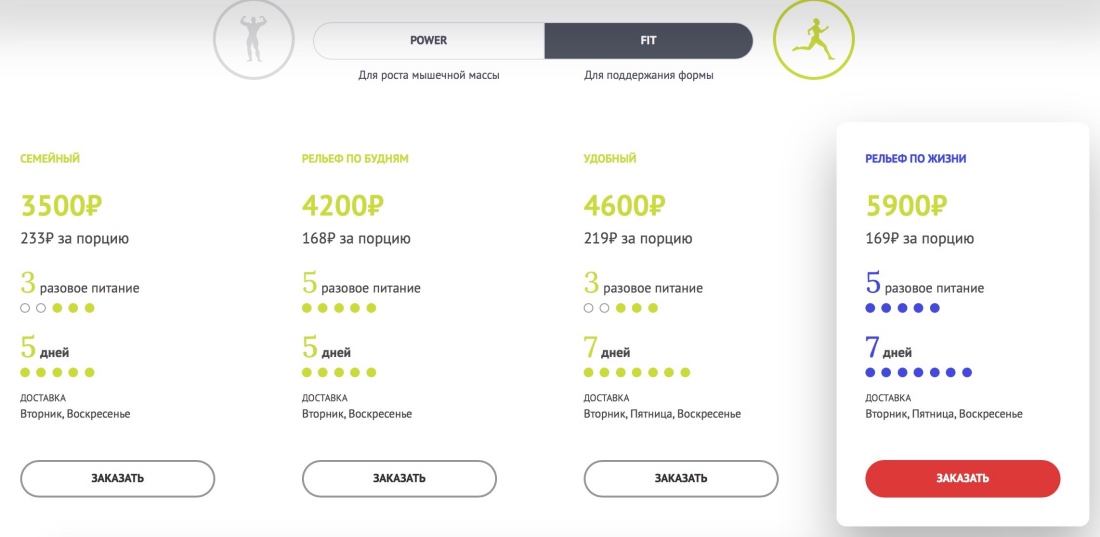This screenshot has width=1100, height=537.
Task: Click the Рельеф по жизни title
Action: [916, 159]
